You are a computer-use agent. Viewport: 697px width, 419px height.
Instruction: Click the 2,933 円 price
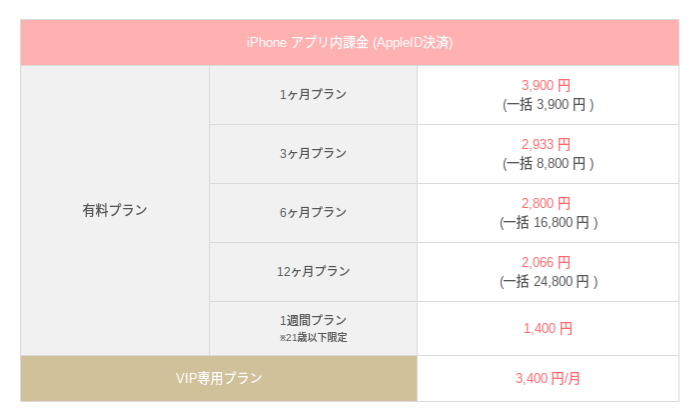coord(546,144)
